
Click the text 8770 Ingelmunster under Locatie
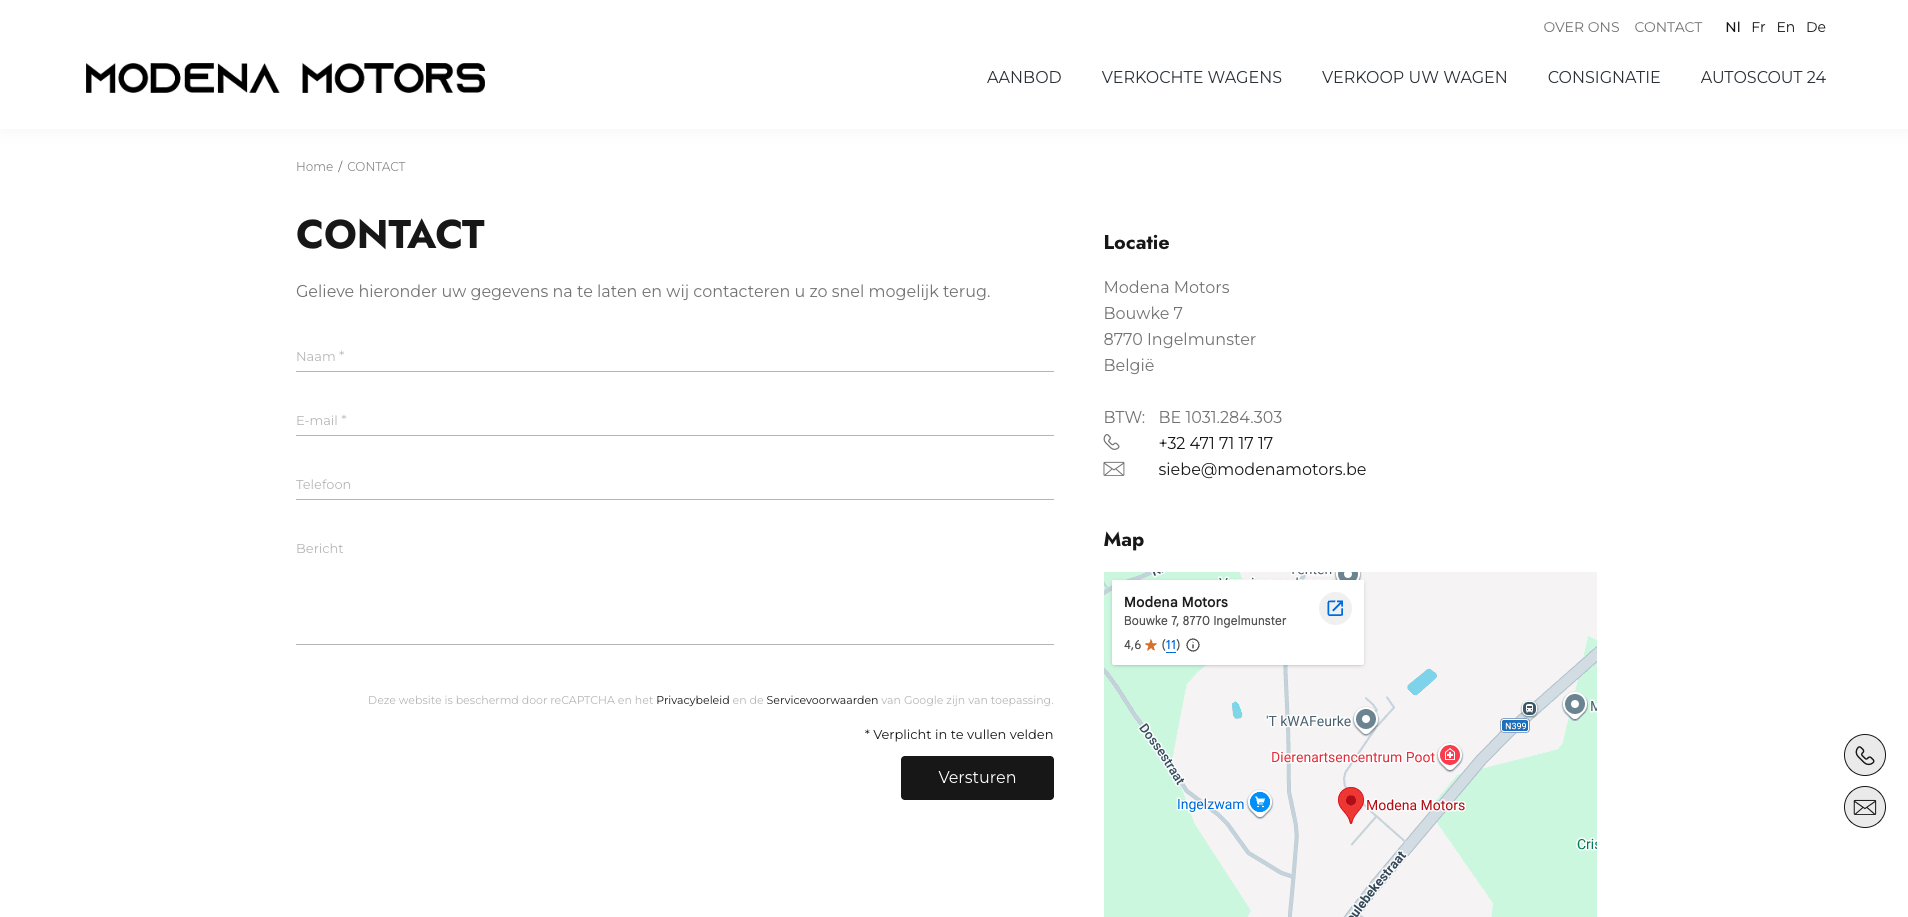pyautogui.click(x=1180, y=339)
